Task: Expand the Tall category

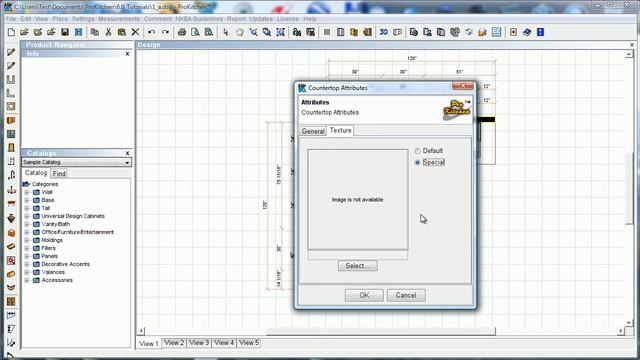Action: click(x=27, y=208)
